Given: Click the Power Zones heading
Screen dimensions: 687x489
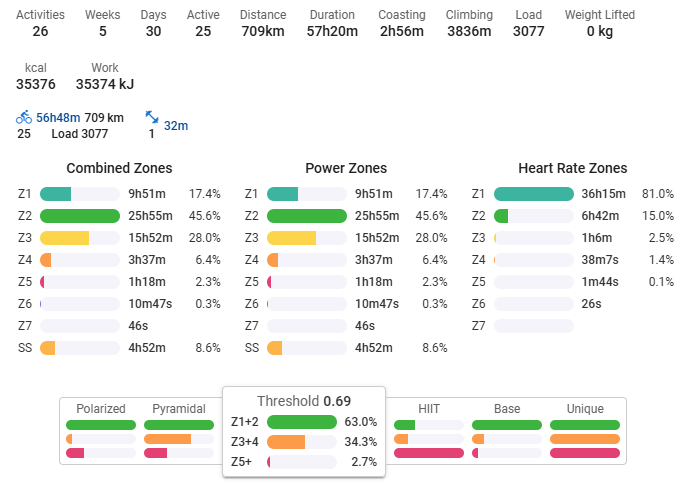Looking at the screenshot, I should click(x=346, y=168).
